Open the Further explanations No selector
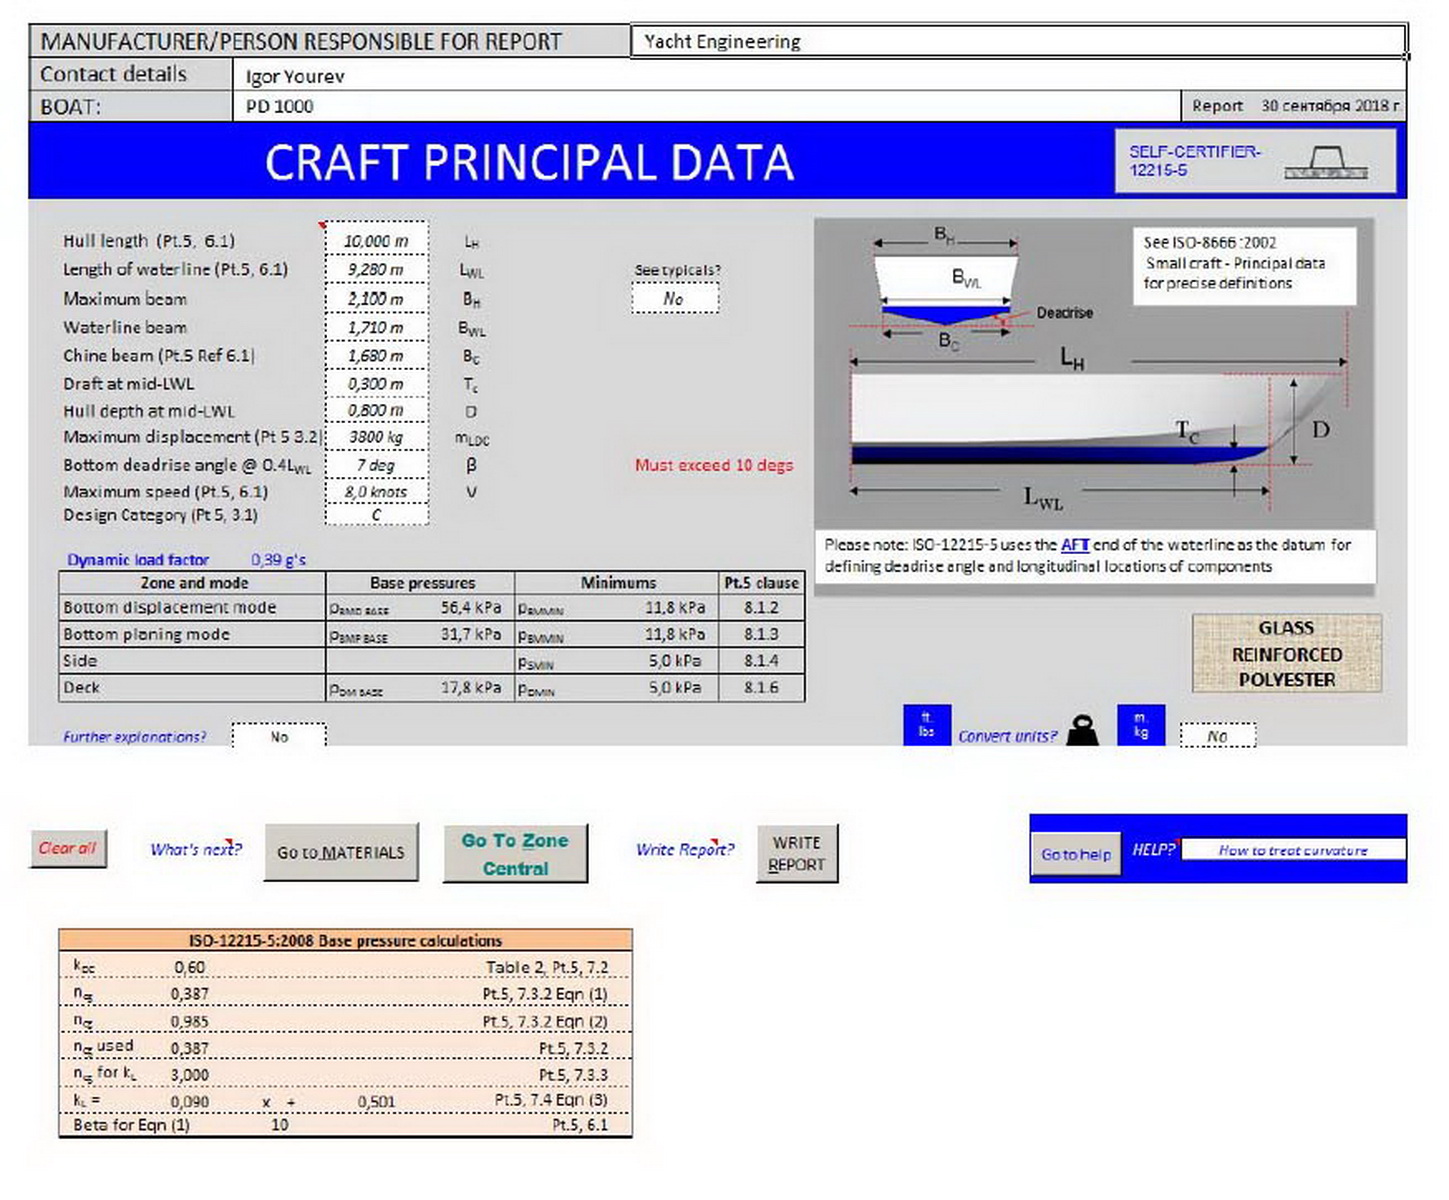This screenshot has height=1200, width=1449. 279,736
